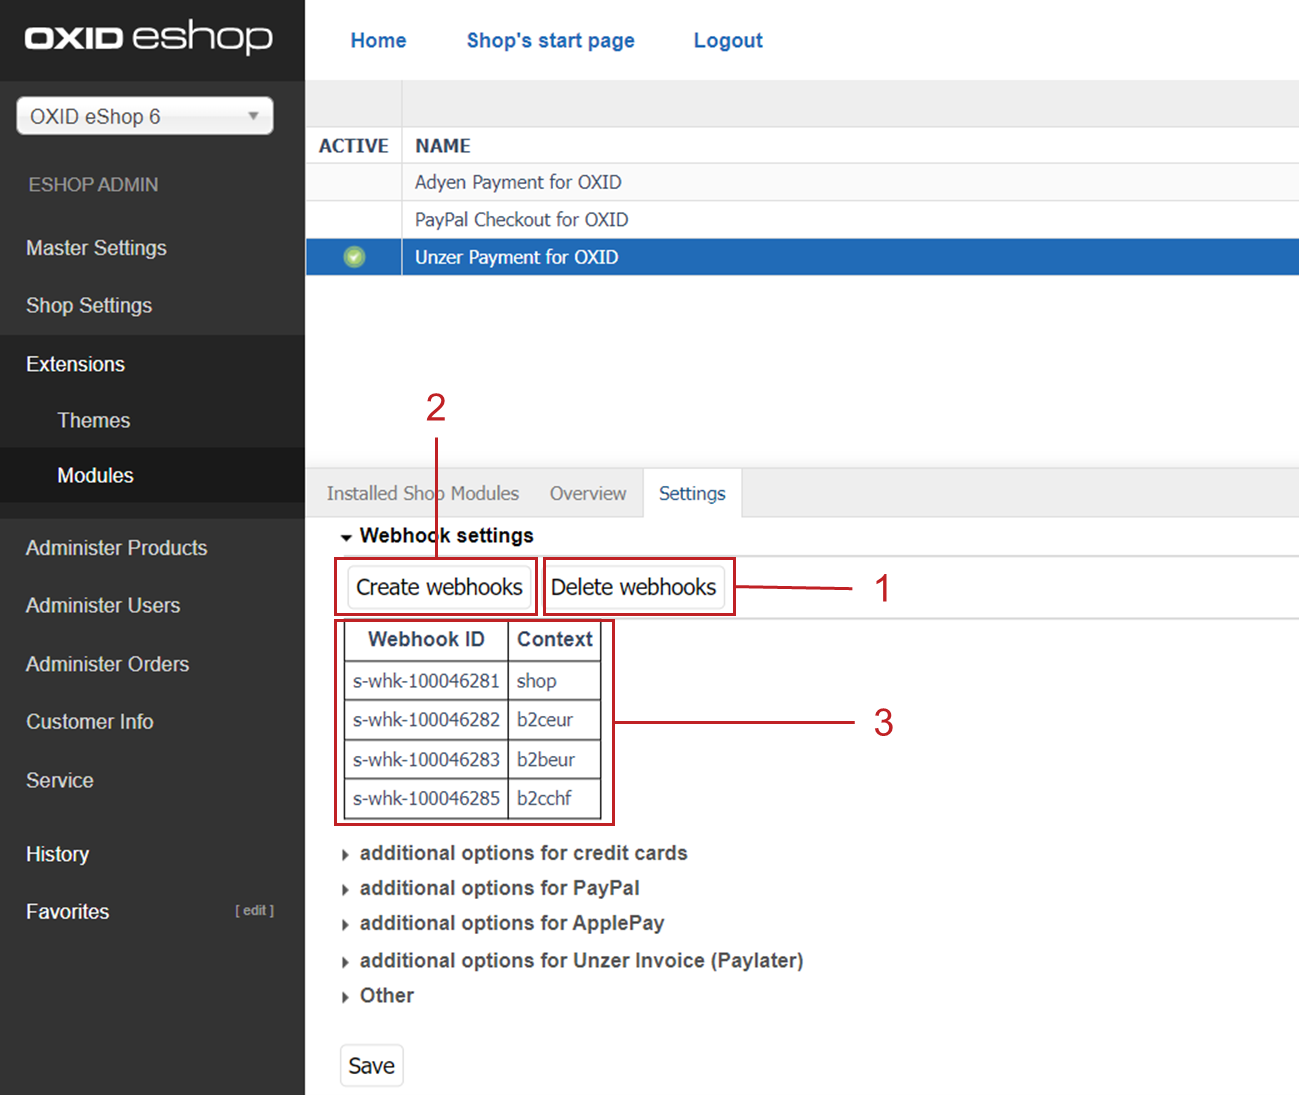Open Administer Products menu
The width and height of the screenshot is (1299, 1095).
click(116, 548)
